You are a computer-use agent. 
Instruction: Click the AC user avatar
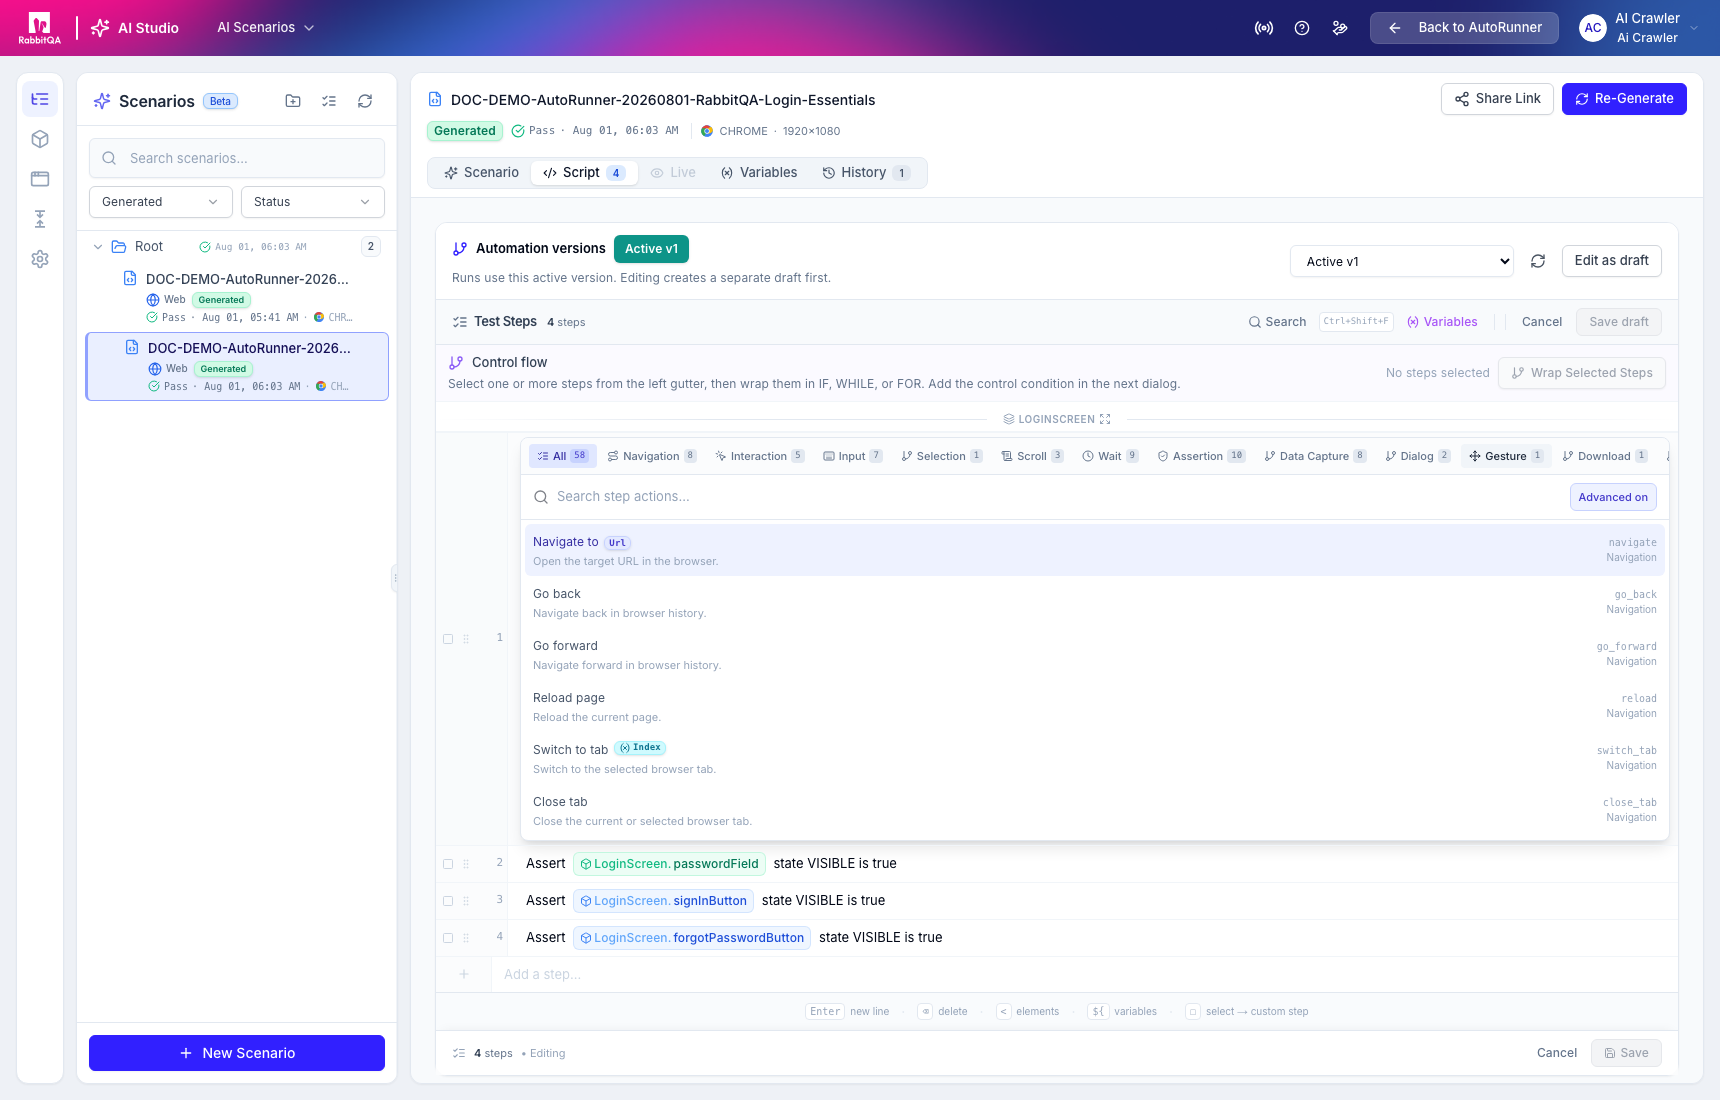pyautogui.click(x=1593, y=28)
